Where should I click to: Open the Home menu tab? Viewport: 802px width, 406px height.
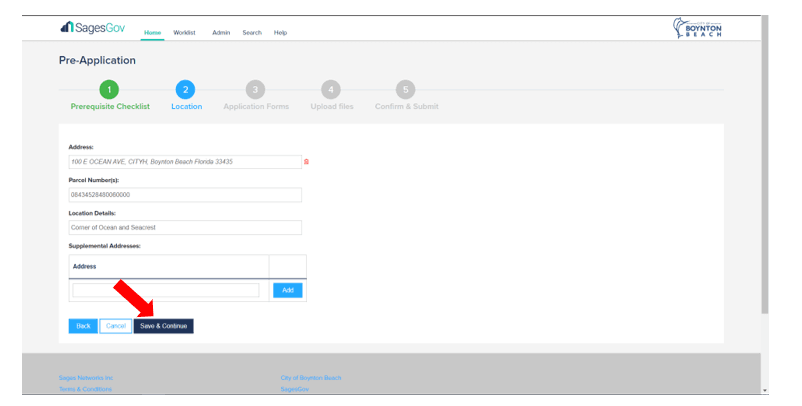(152, 33)
